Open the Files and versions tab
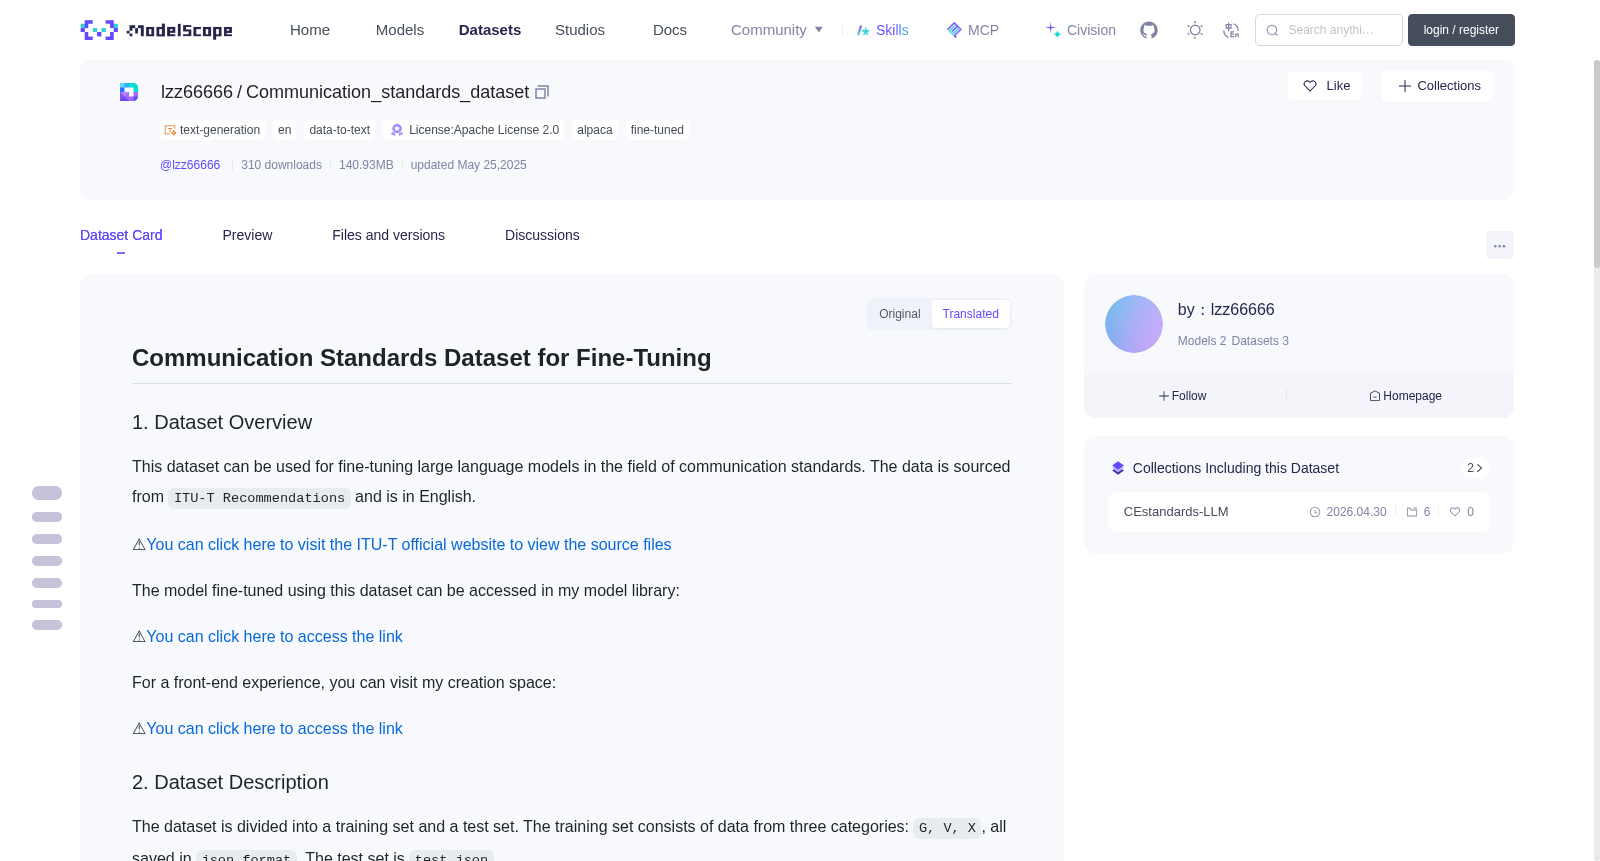 (389, 235)
